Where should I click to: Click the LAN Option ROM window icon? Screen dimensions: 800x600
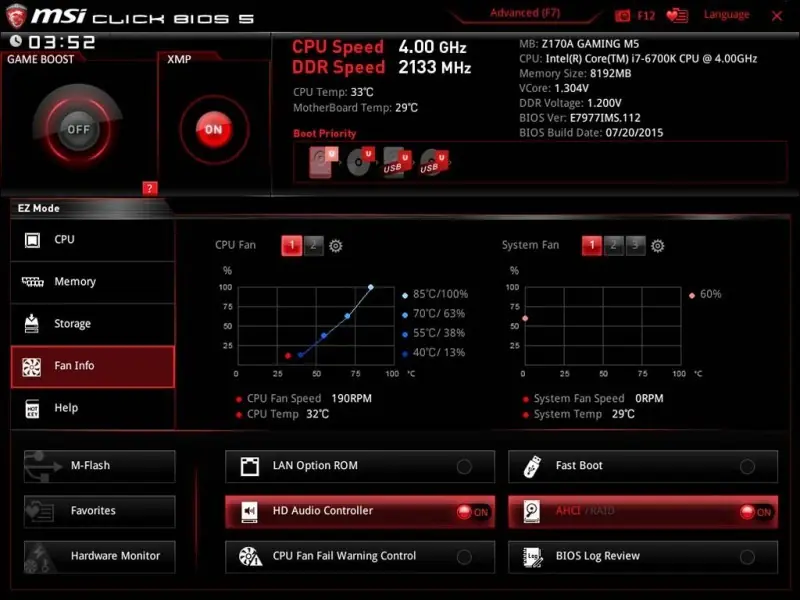[x=249, y=466]
